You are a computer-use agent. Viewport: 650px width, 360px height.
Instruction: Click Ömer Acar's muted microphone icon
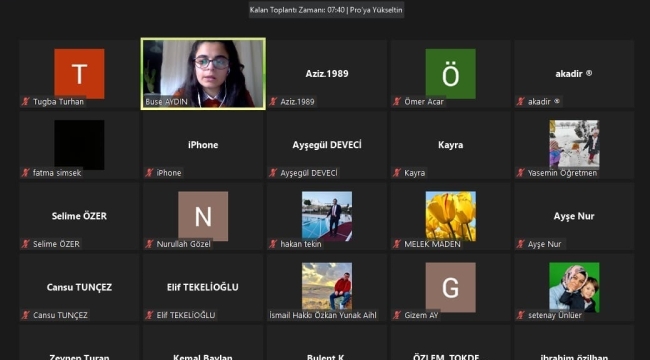pyautogui.click(x=397, y=102)
